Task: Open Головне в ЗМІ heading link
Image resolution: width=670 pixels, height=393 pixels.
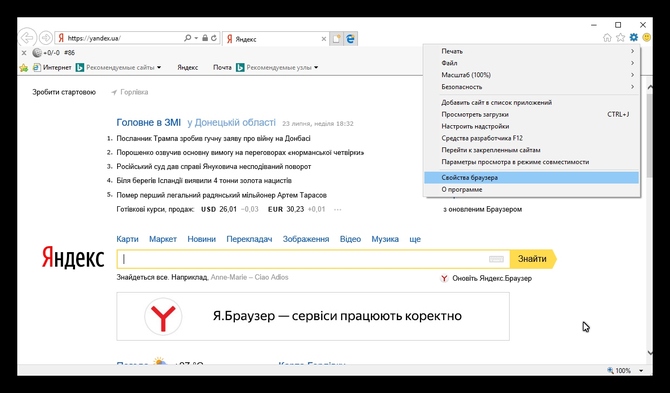Action: 149,123
